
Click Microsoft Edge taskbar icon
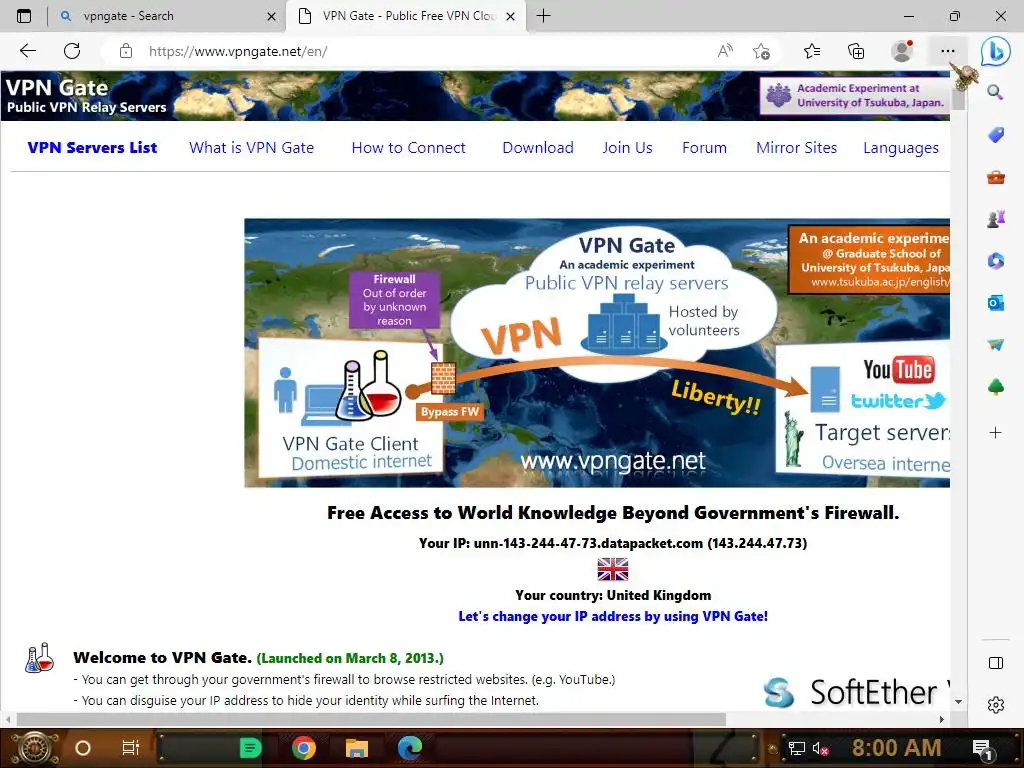[x=410, y=748]
